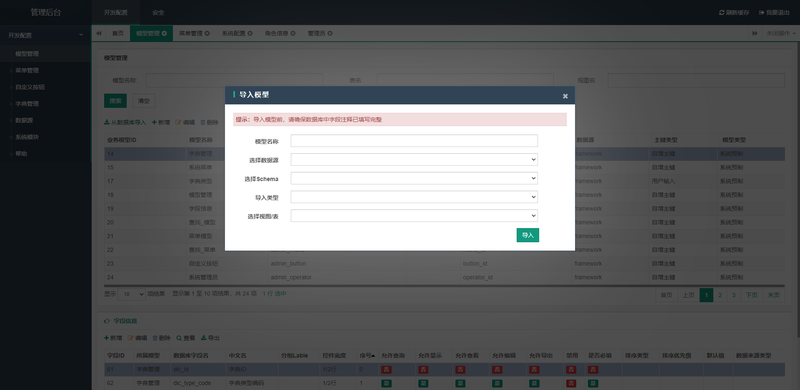Sort field table by 序号 column arrow
This screenshot has width=800, height=390.
[x=373, y=355]
